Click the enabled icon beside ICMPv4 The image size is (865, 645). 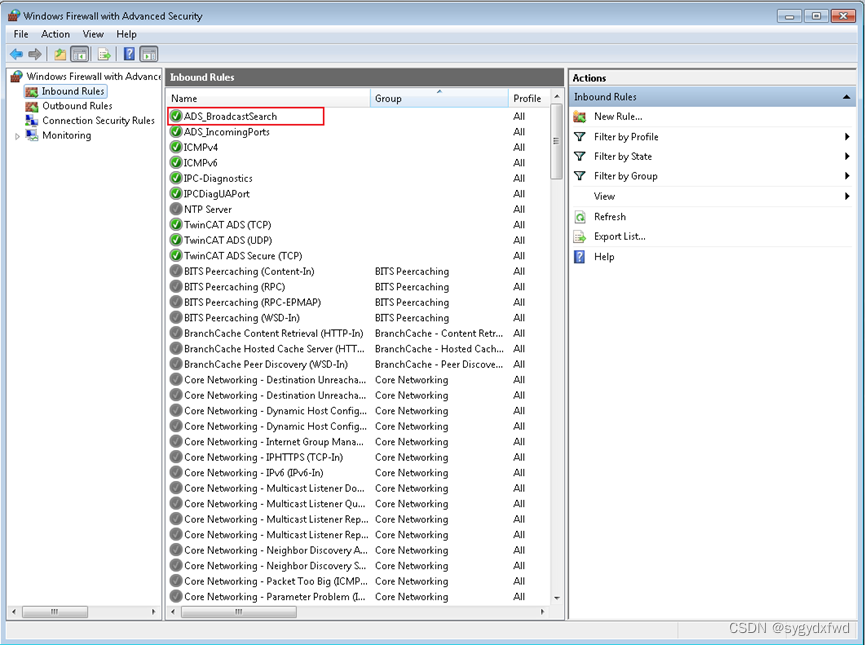[176, 147]
